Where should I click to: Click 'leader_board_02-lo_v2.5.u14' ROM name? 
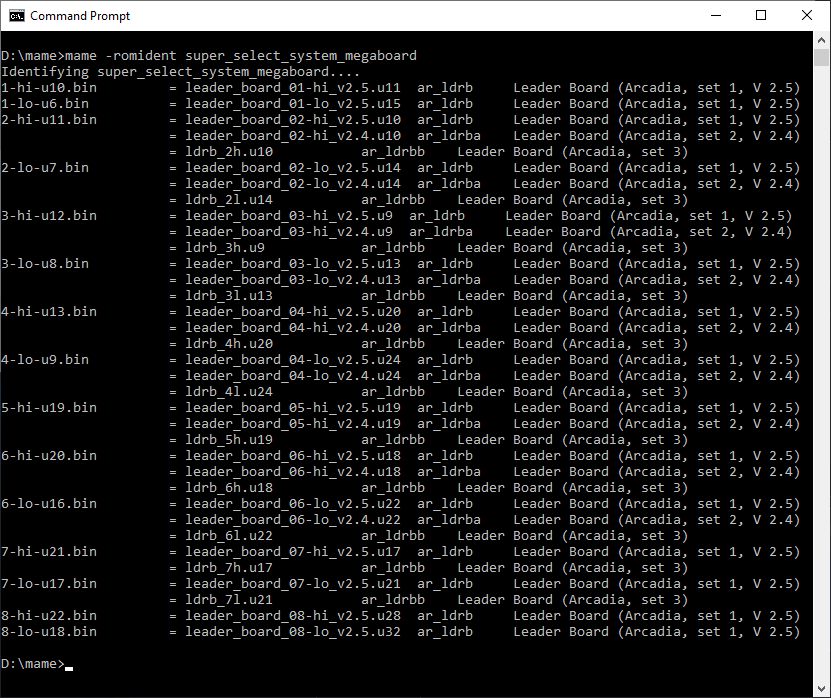pyautogui.click(x=293, y=167)
